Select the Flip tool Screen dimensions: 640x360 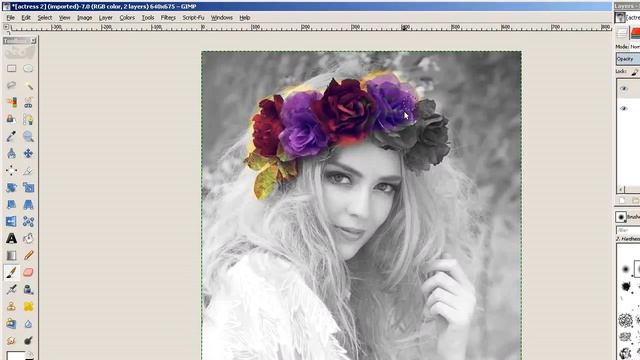(11, 221)
